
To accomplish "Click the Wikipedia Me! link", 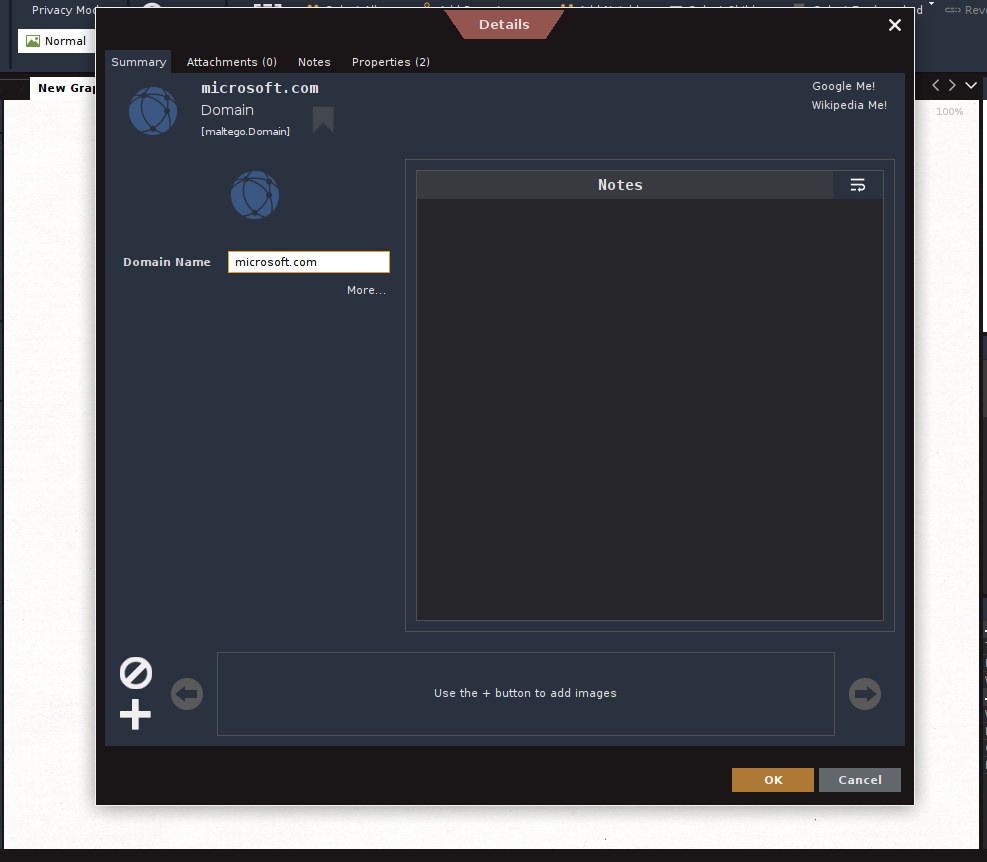I will pyautogui.click(x=849, y=105).
